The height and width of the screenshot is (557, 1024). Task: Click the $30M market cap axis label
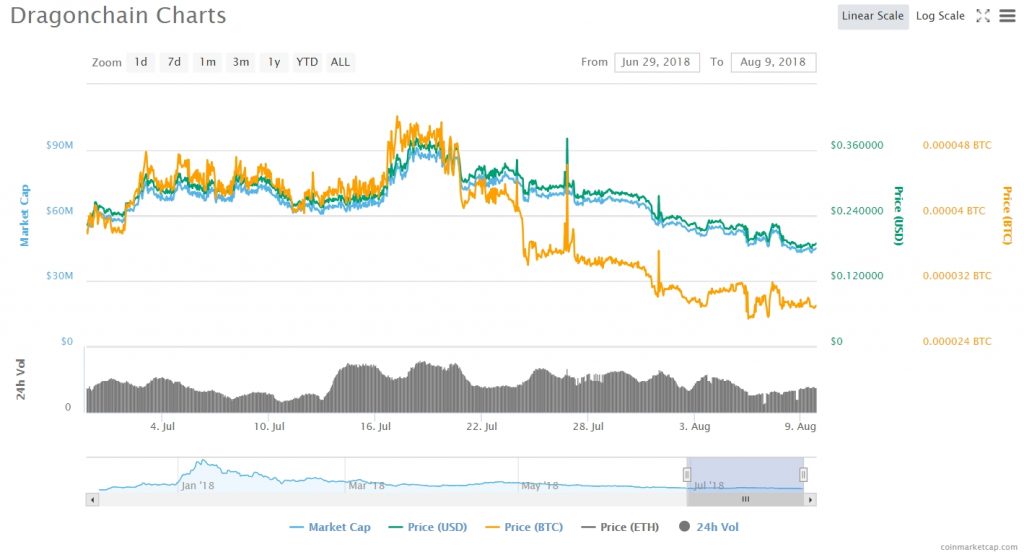59,276
